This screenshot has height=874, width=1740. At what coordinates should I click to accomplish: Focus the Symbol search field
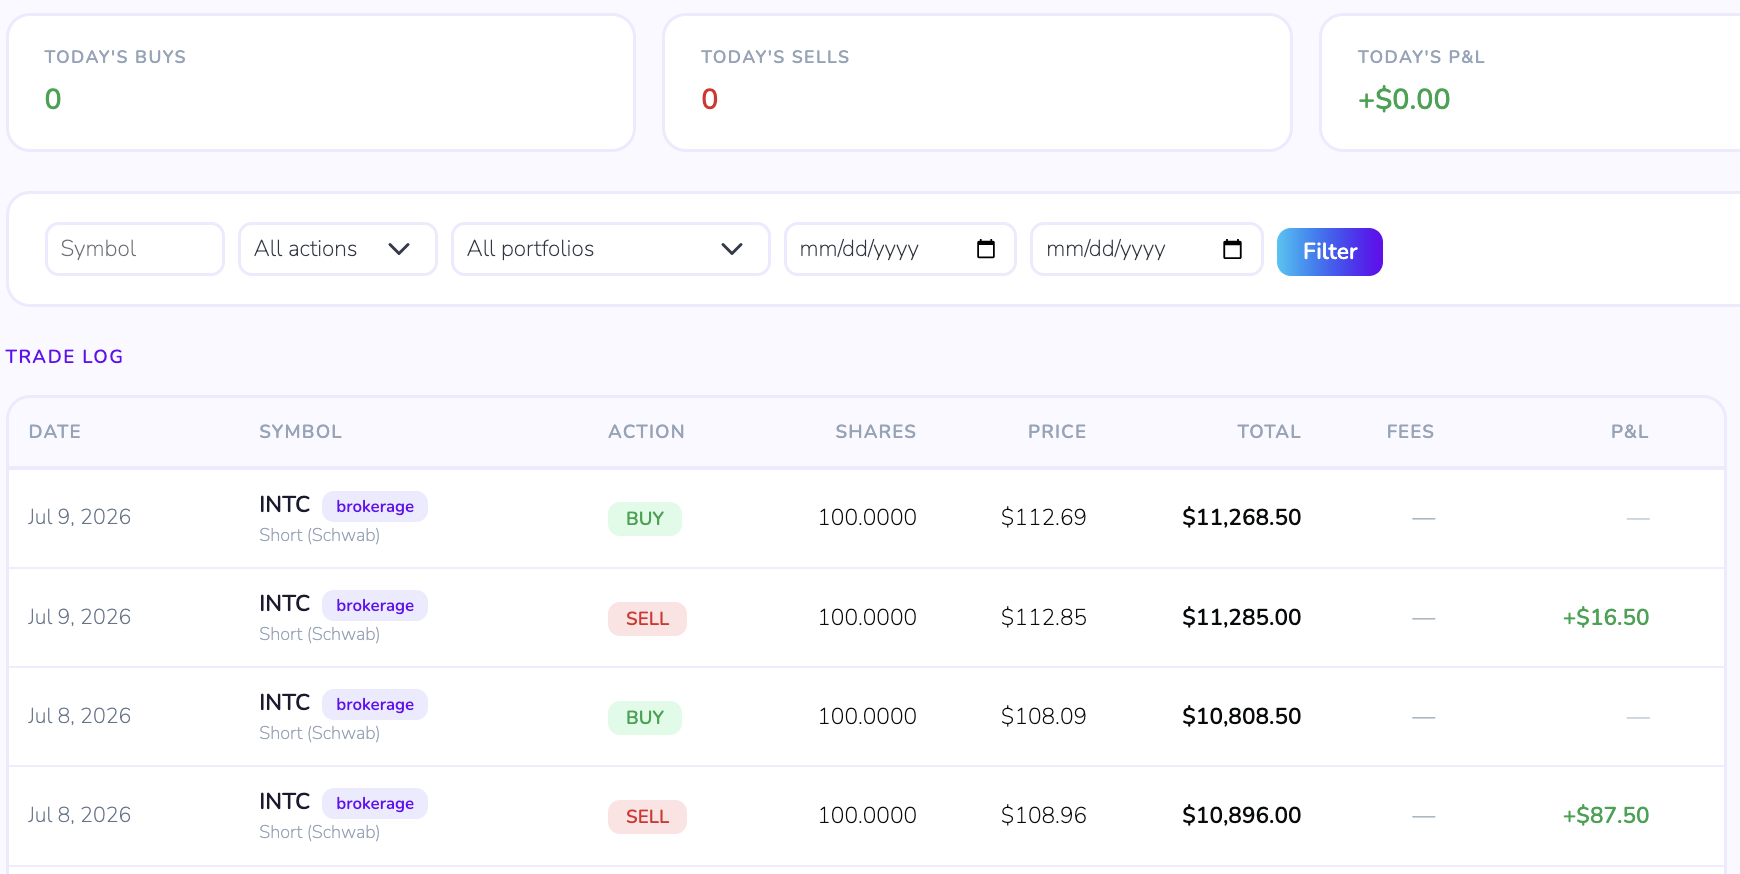point(135,249)
